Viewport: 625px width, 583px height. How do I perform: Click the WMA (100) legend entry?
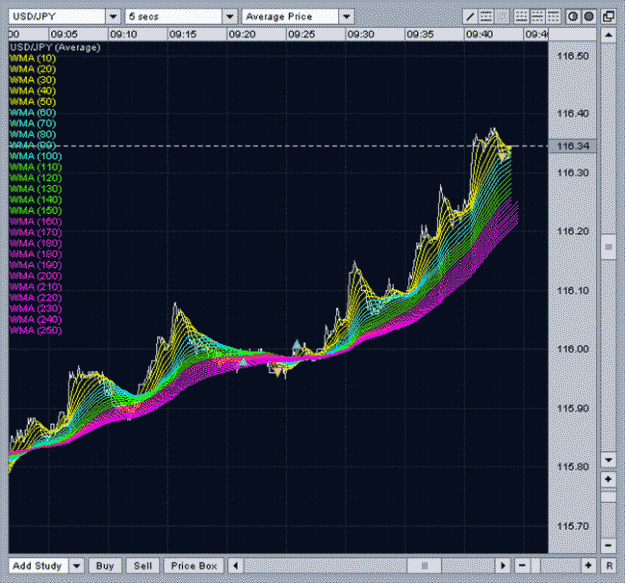[x=36, y=156]
